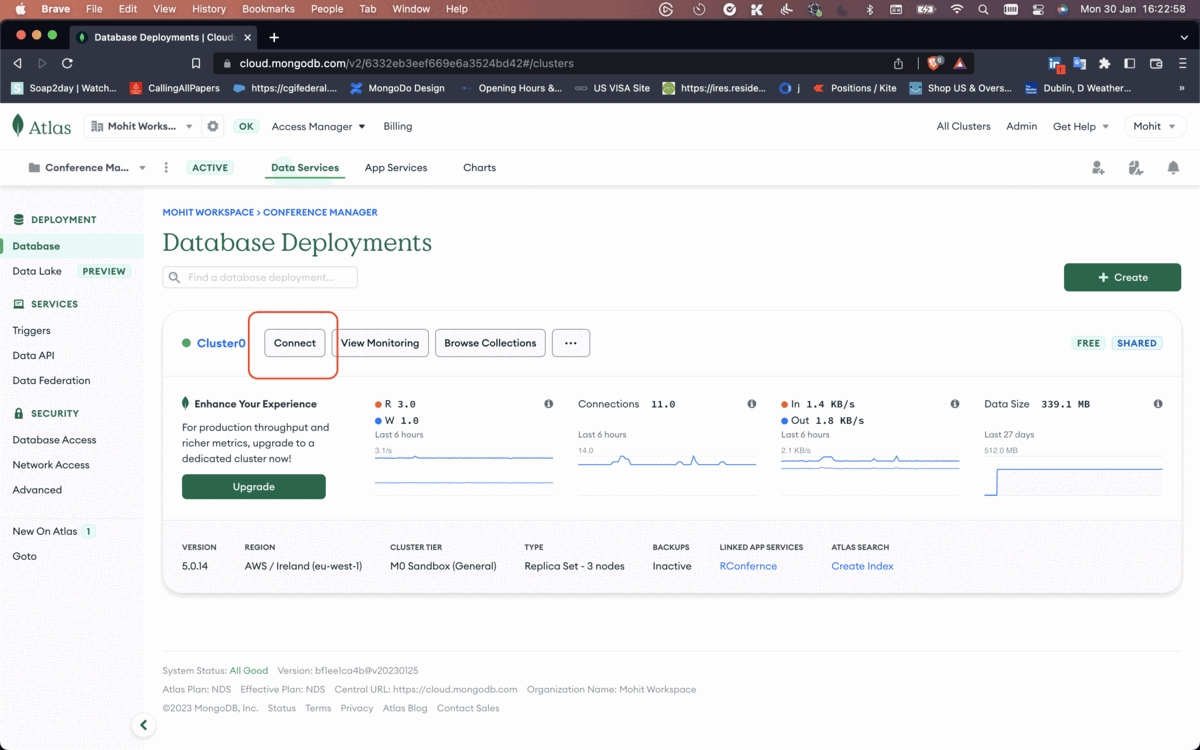Click the database deployment search field

[x=260, y=277]
